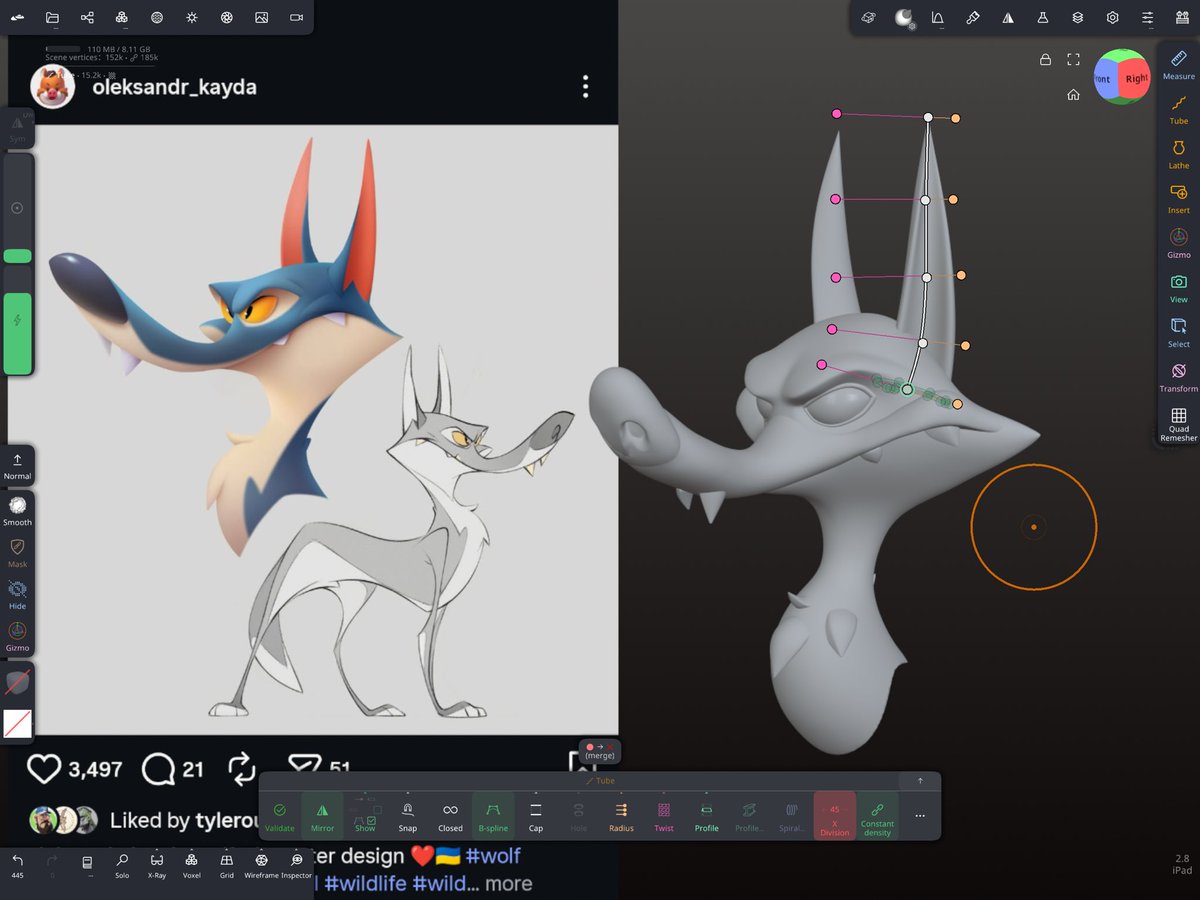This screenshot has width=1200, height=900.
Task: Open the white paint color swatch
Action: [x=17, y=724]
